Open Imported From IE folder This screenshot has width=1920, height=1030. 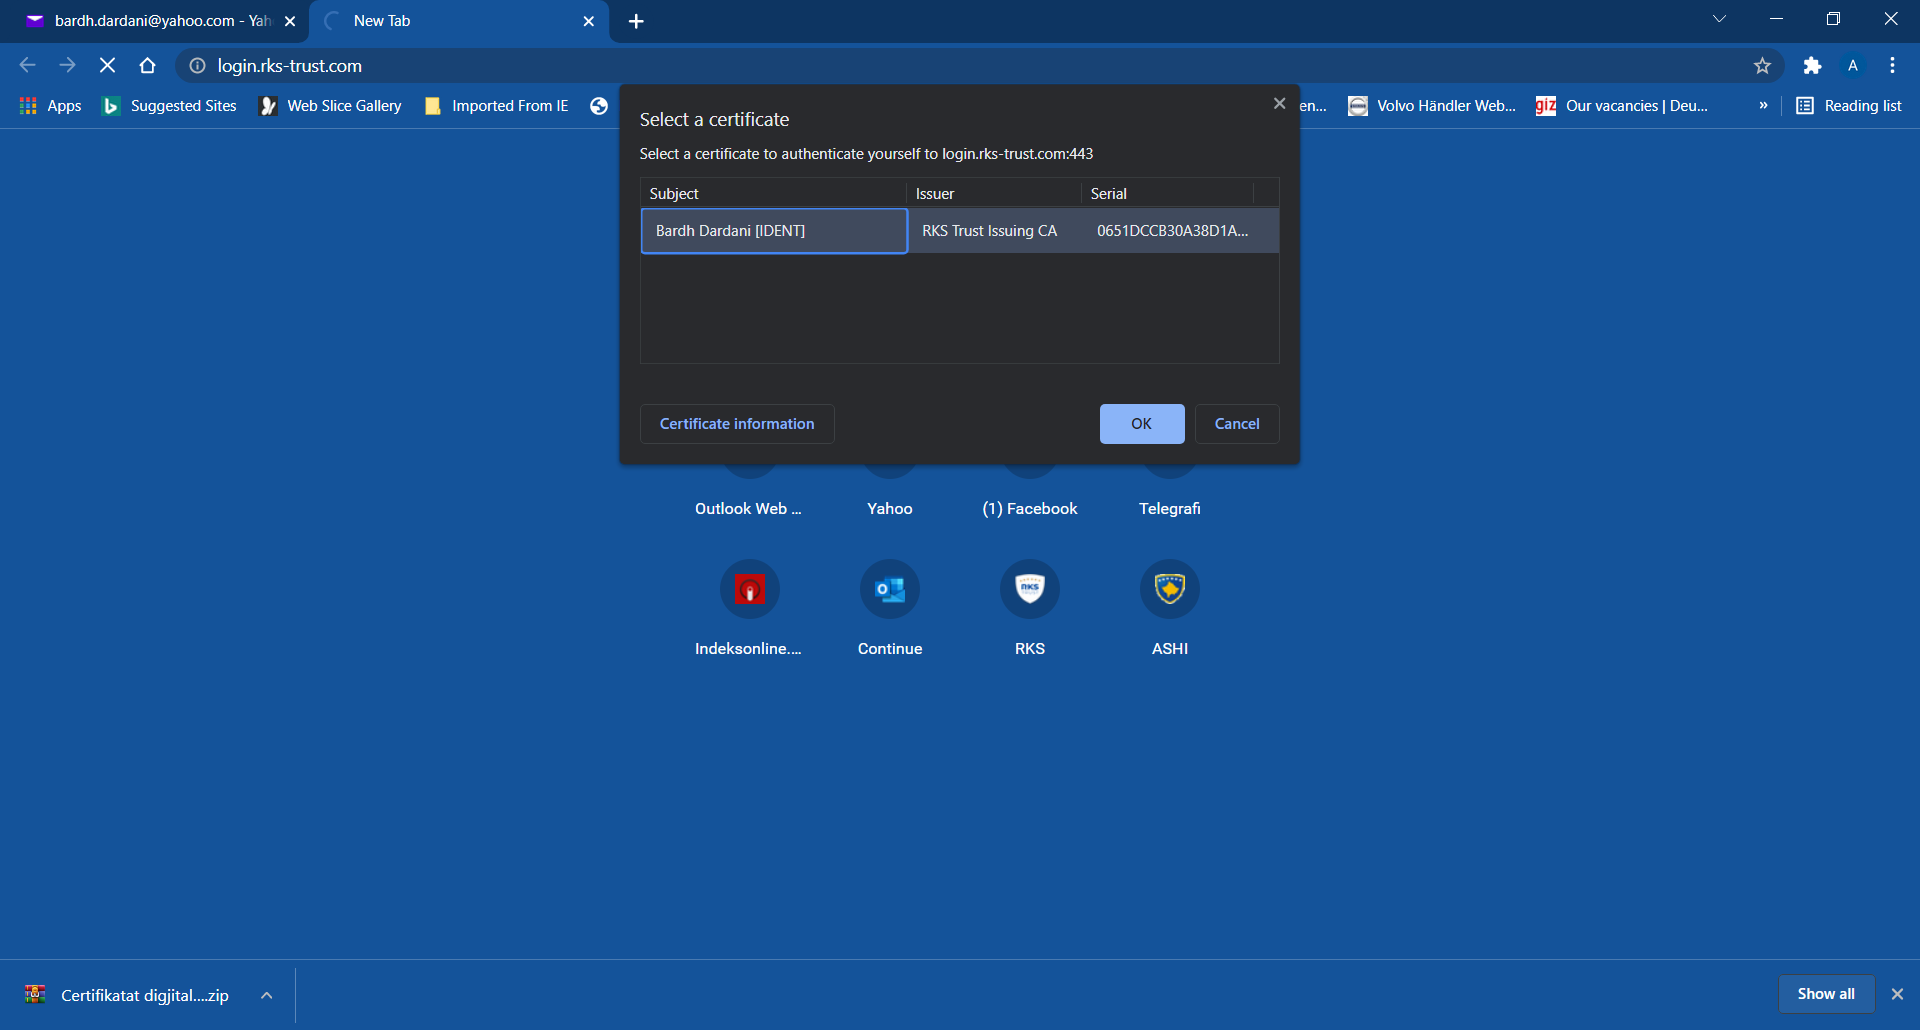pyautogui.click(x=496, y=106)
